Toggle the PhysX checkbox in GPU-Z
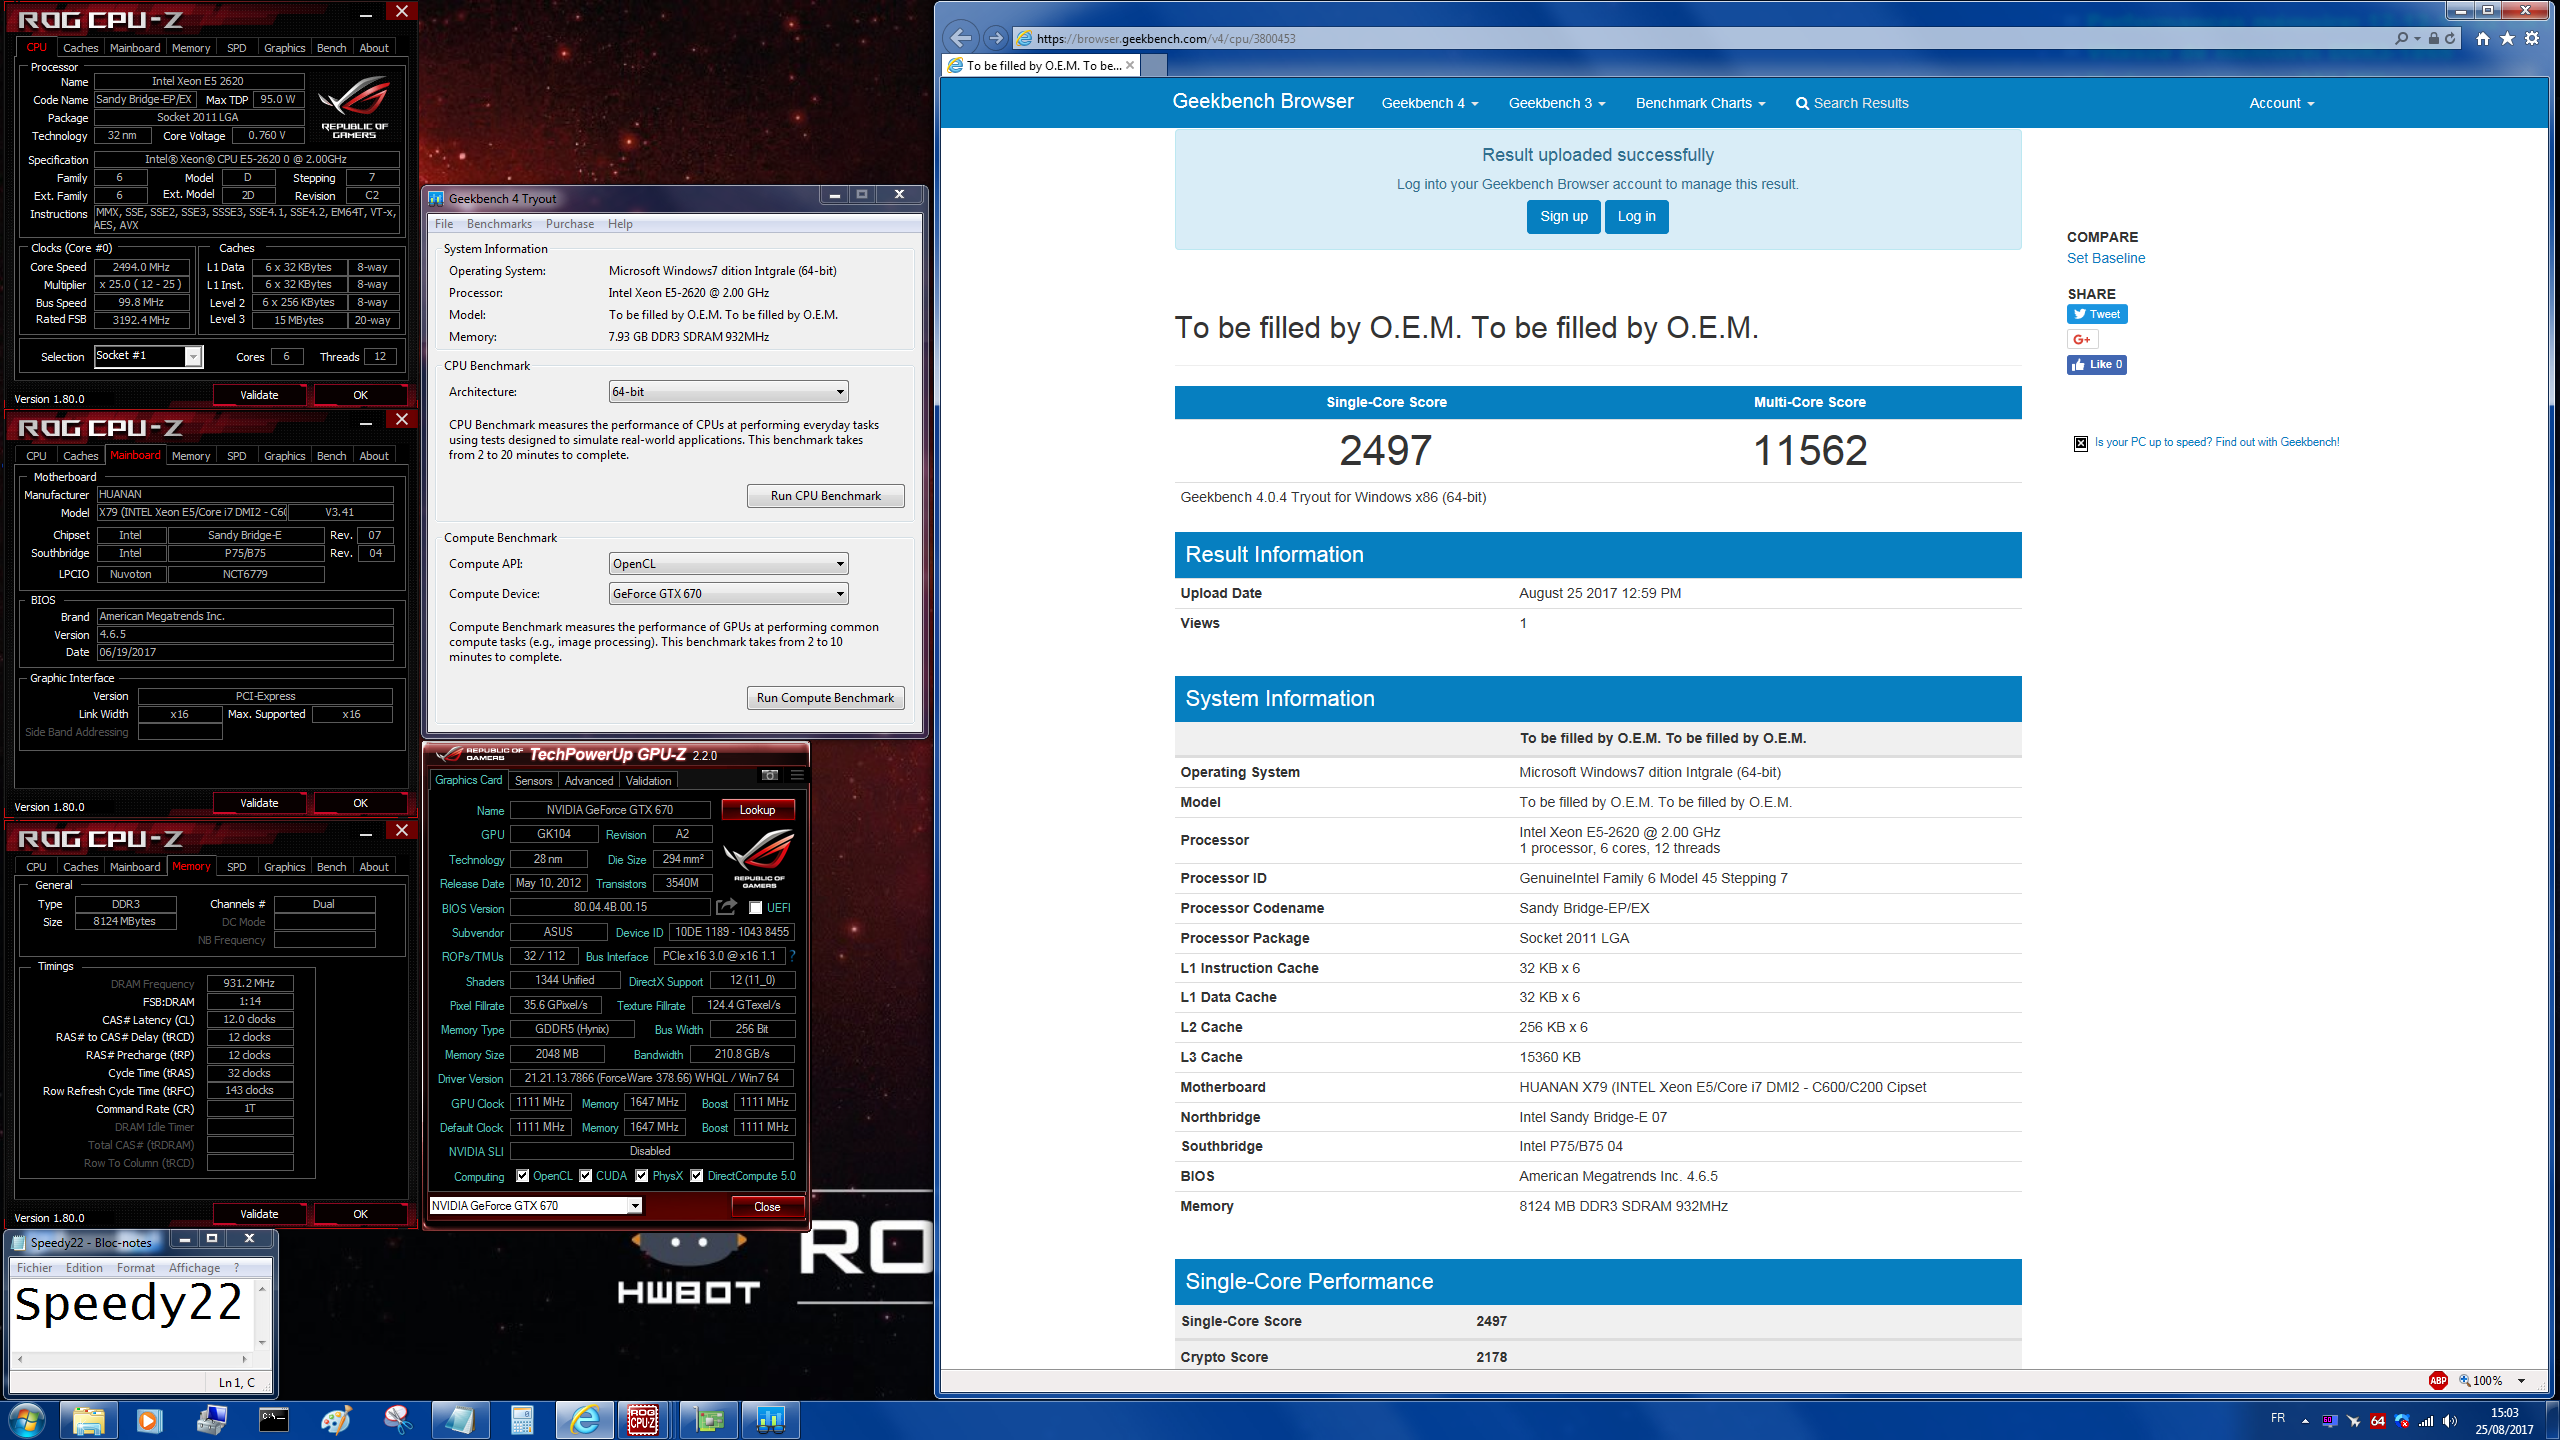The width and height of the screenshot is (2560, 1440). tap(642, 1176)
